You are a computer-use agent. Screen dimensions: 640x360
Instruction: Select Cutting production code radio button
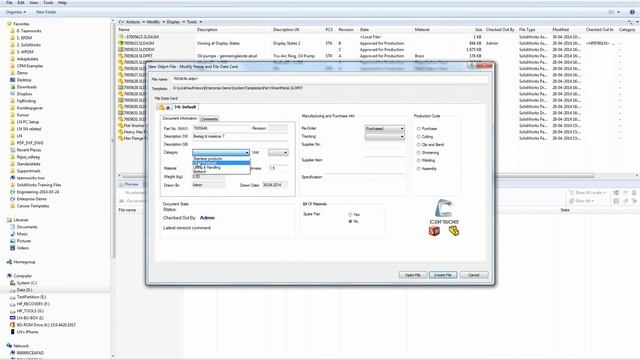(x=419, y=137)
